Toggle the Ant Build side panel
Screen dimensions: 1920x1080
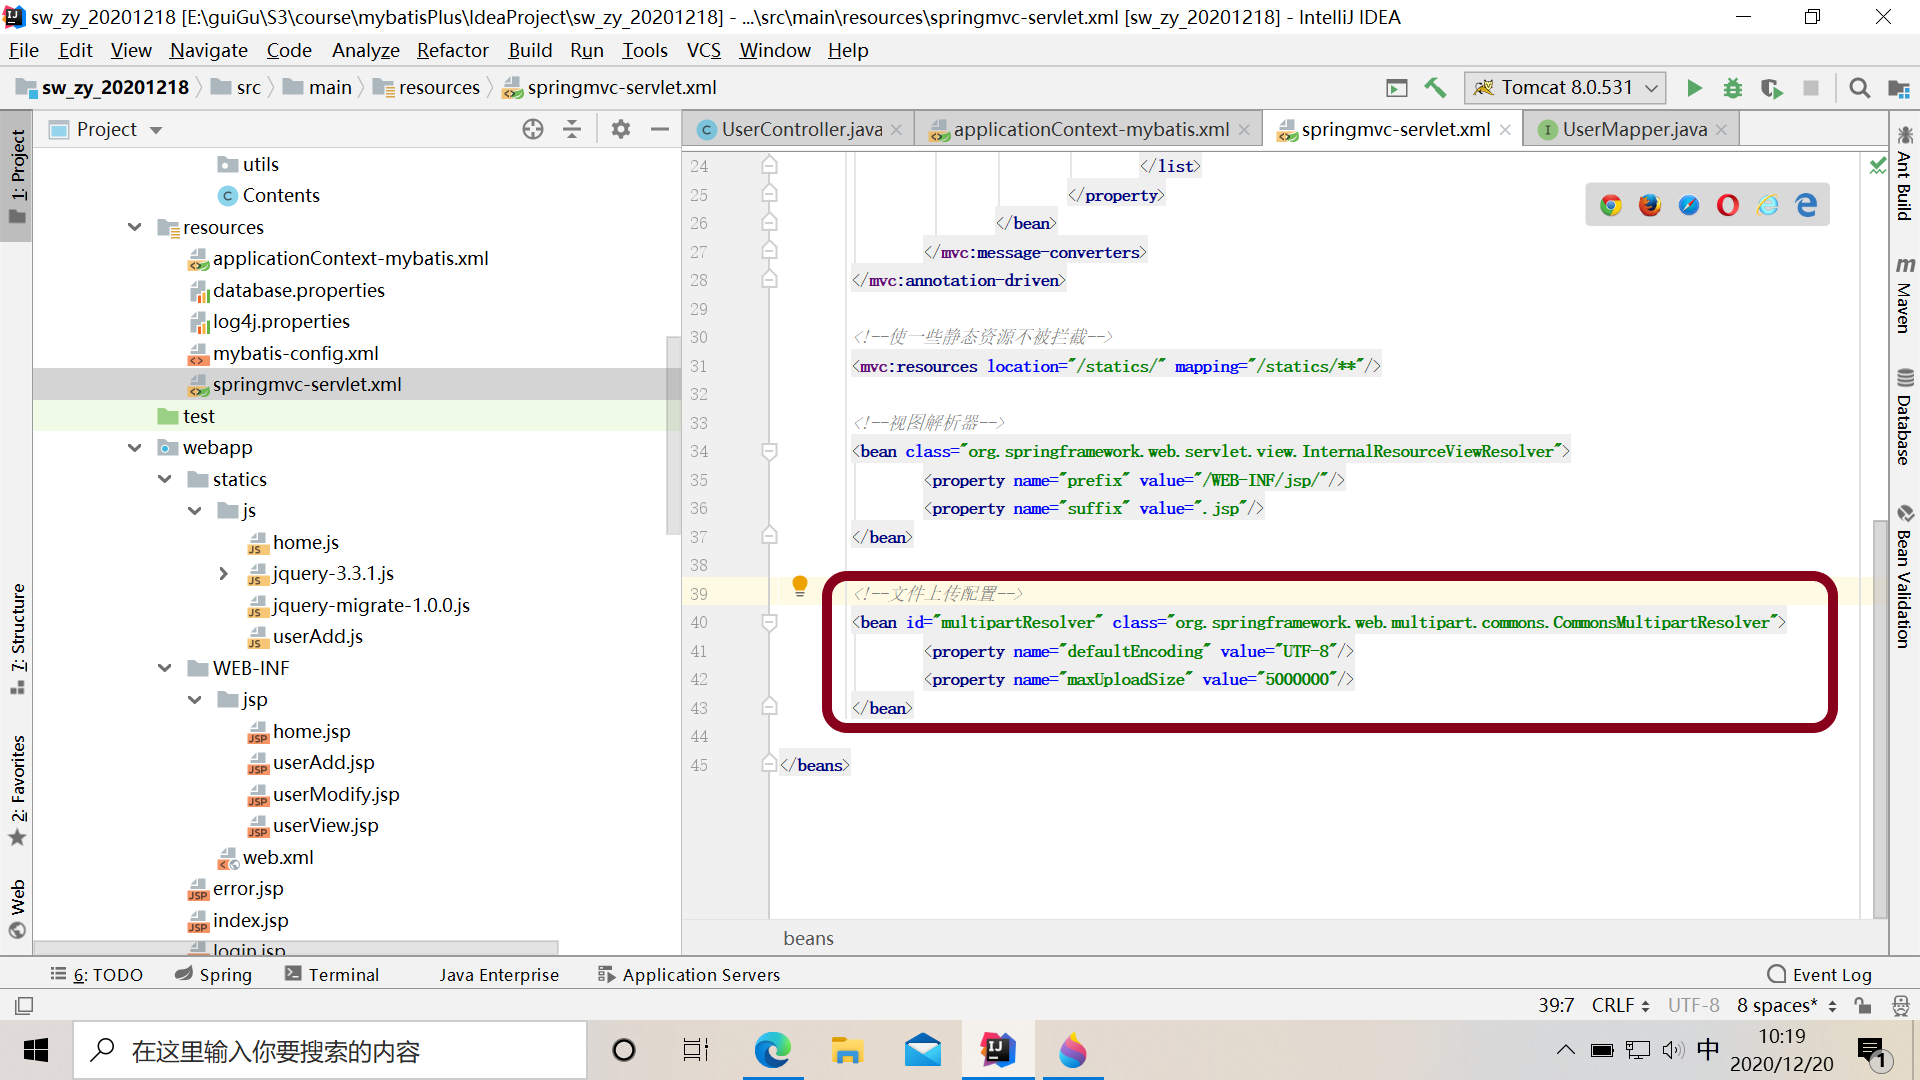(x=1904, y=173)
